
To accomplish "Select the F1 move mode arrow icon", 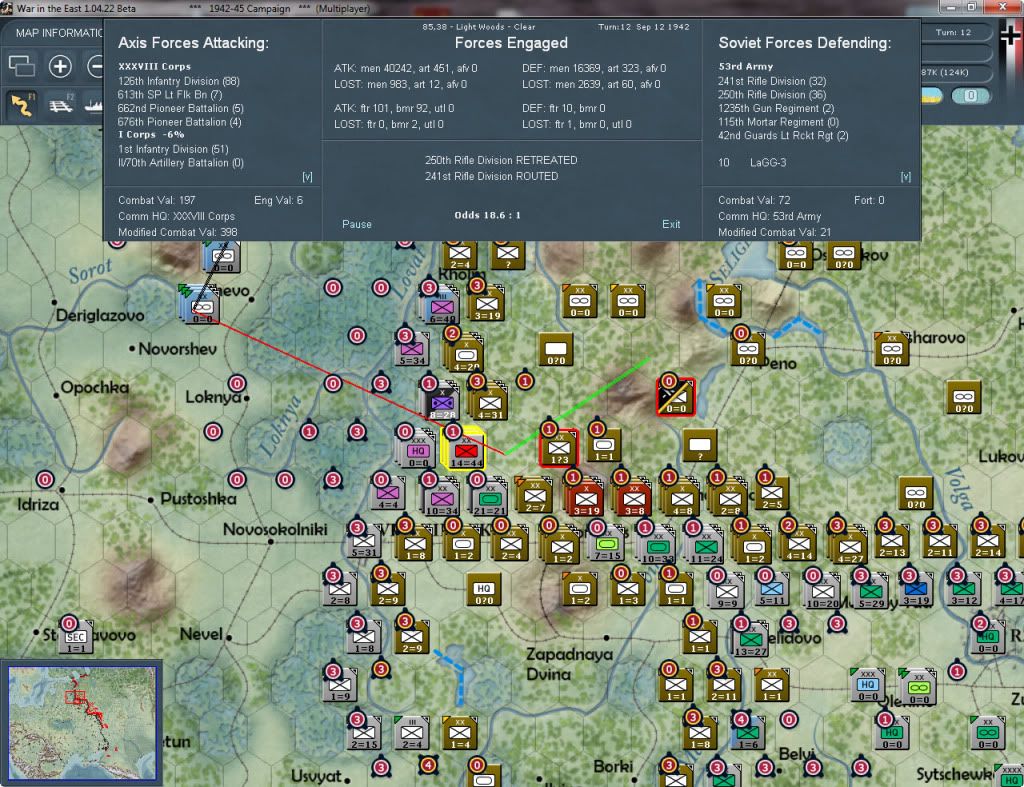I will tap(22, 105).
